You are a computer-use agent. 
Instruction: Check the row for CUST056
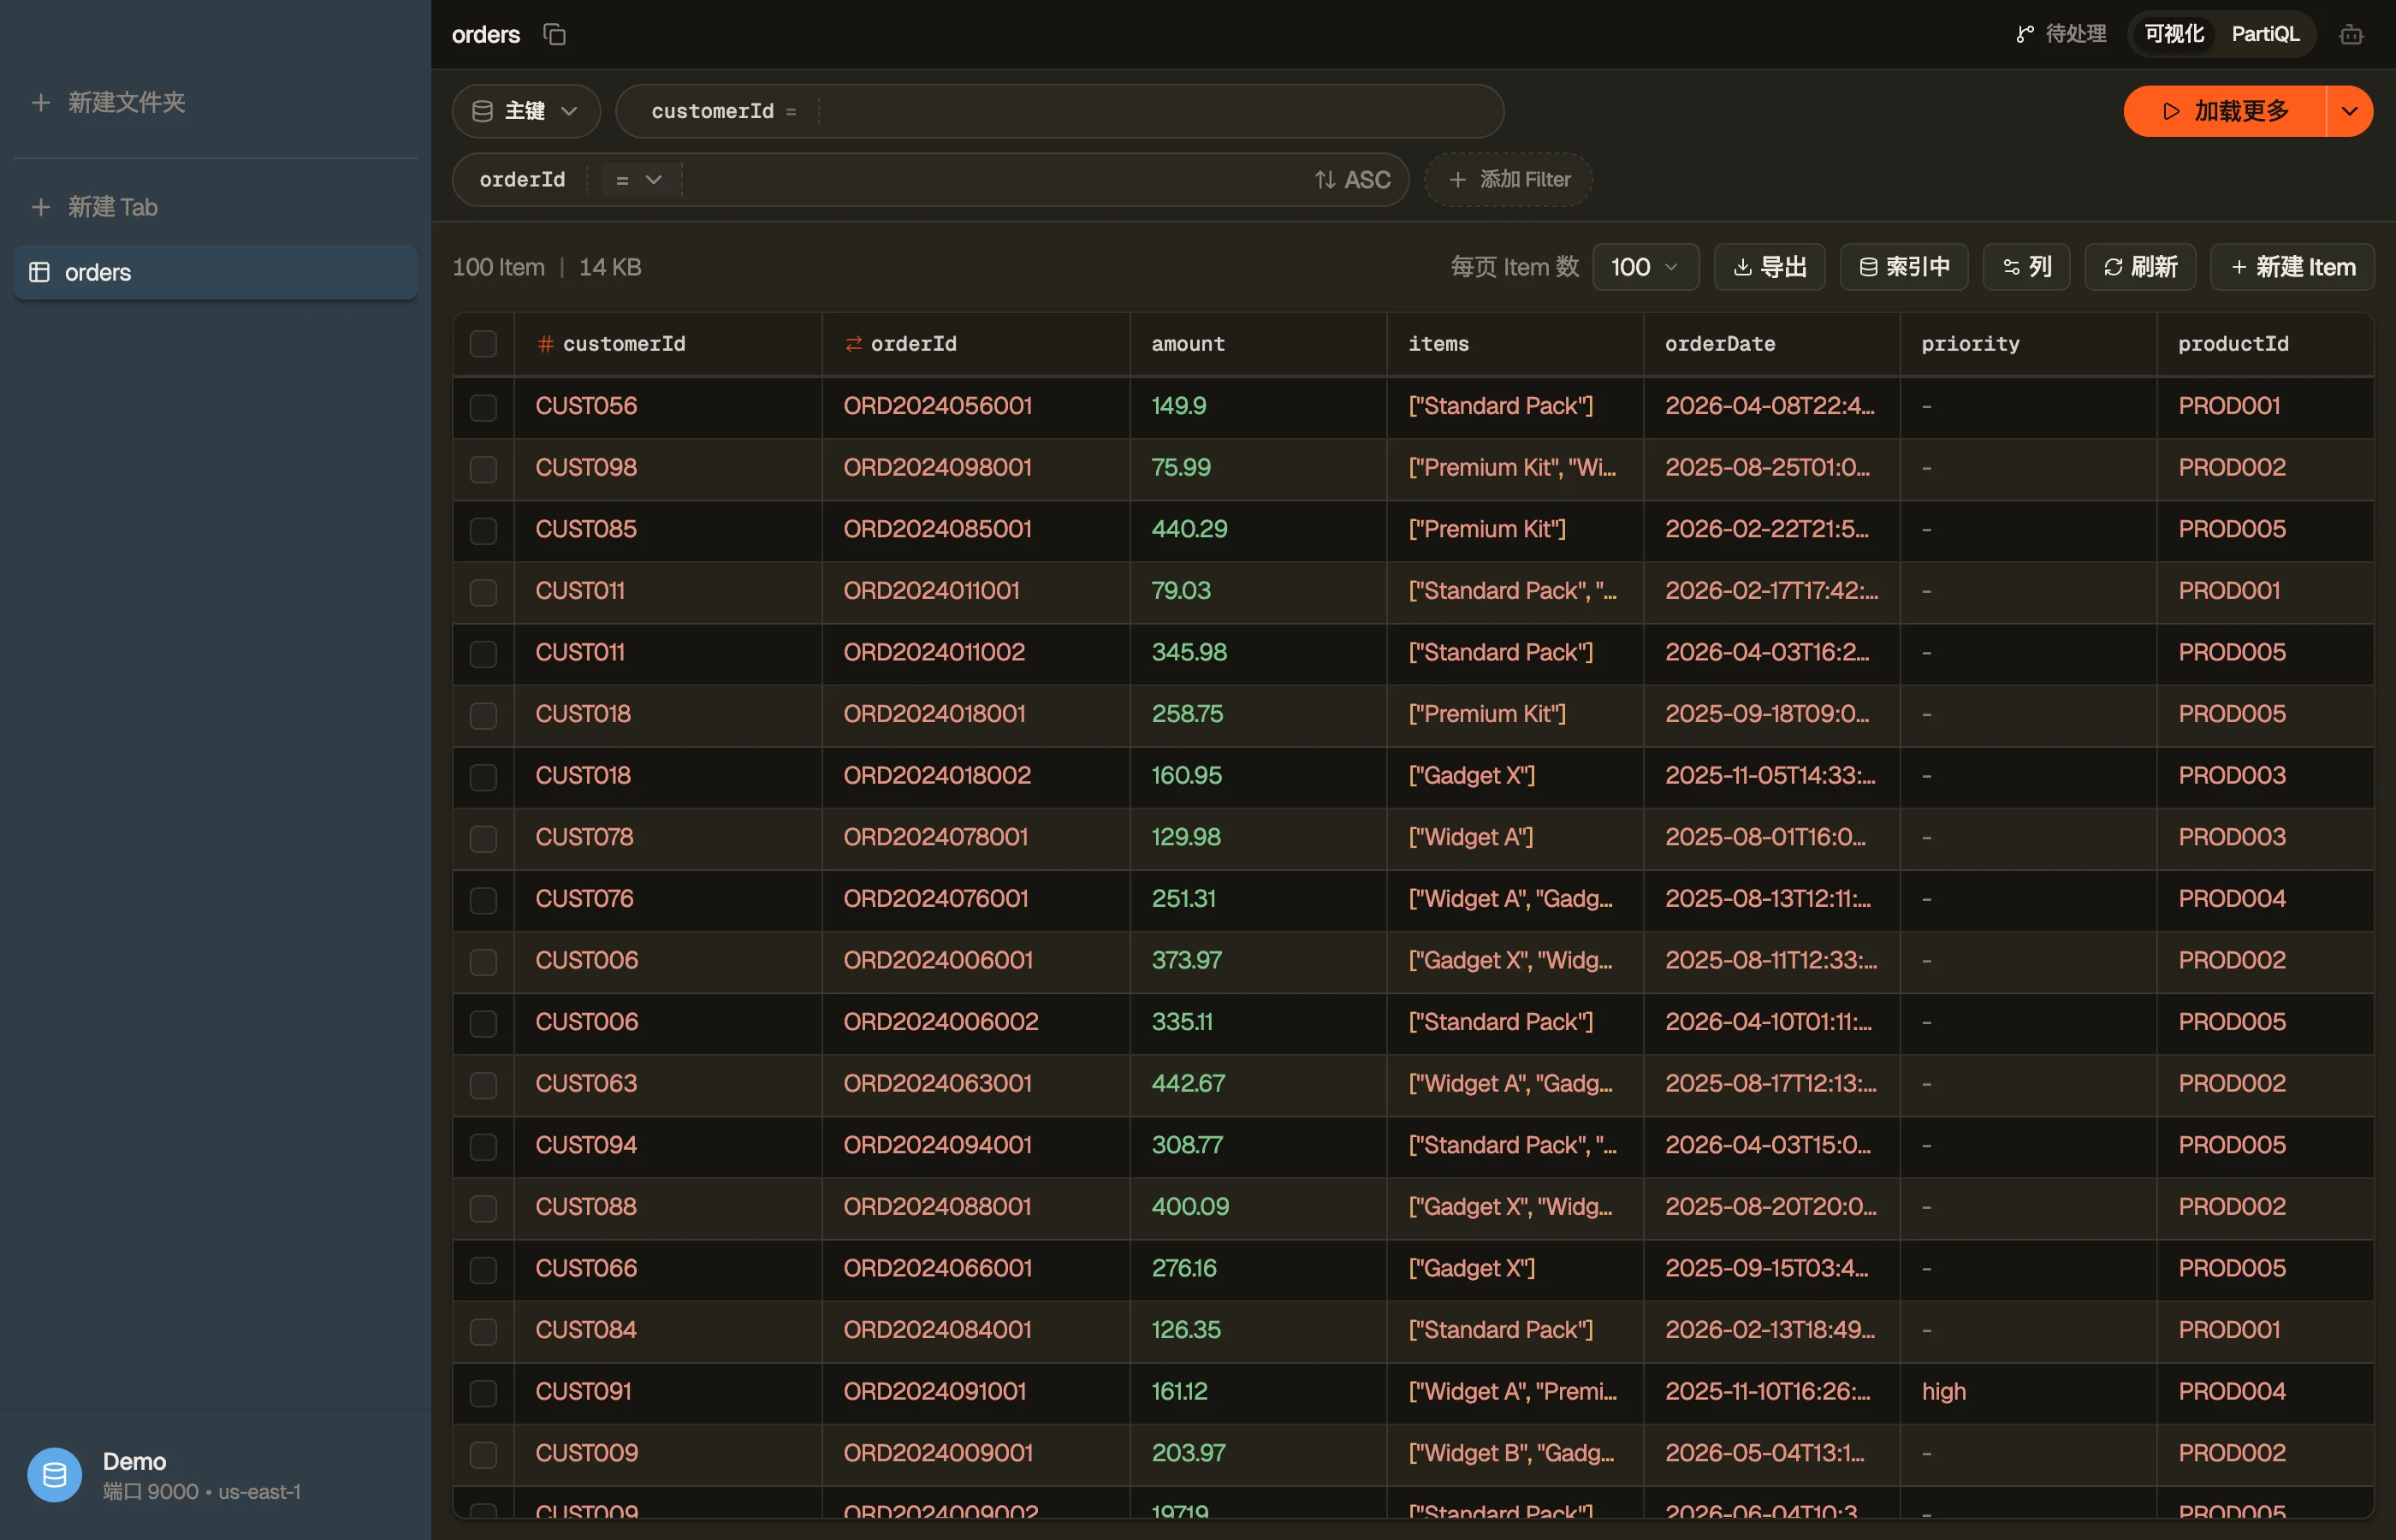(483, 407)
